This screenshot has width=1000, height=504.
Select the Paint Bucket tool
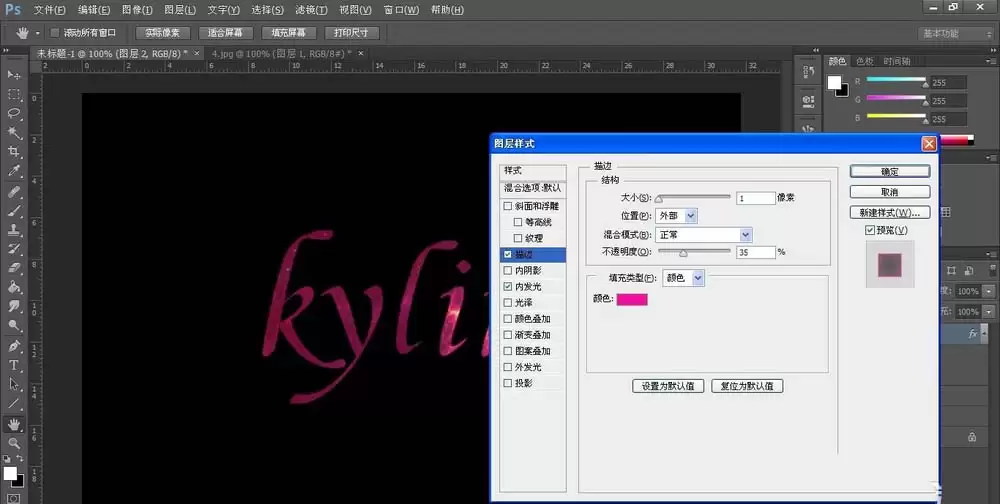pyautogui.click(x=14, y=287)
